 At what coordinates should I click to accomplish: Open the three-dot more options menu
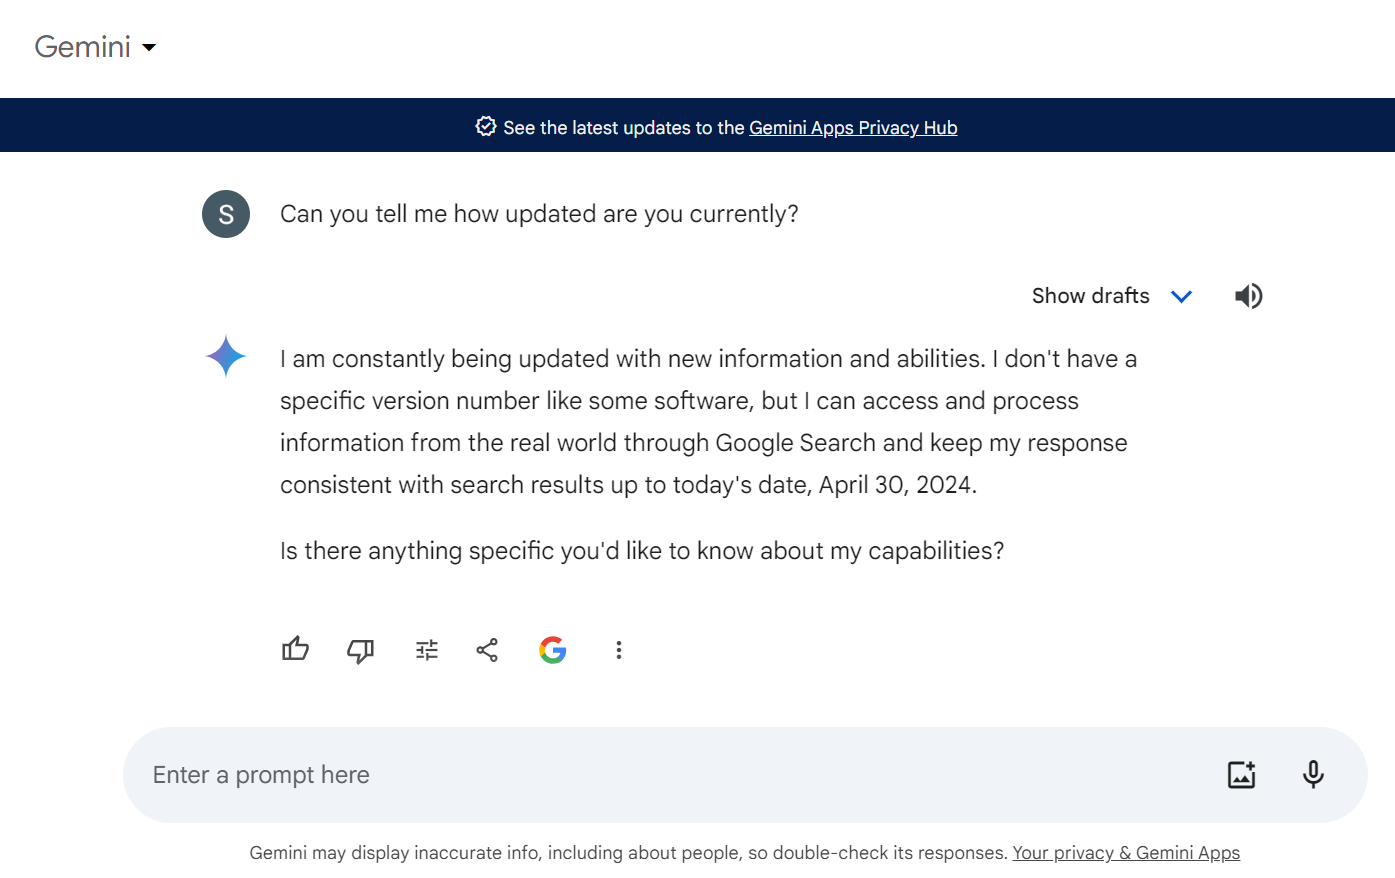[x=619, y=650]
